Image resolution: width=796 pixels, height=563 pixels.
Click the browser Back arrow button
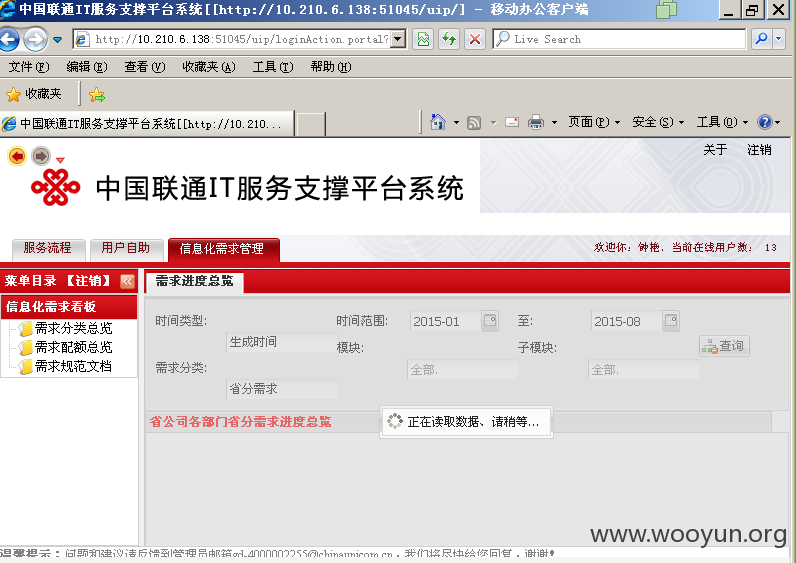click(9, 39)
